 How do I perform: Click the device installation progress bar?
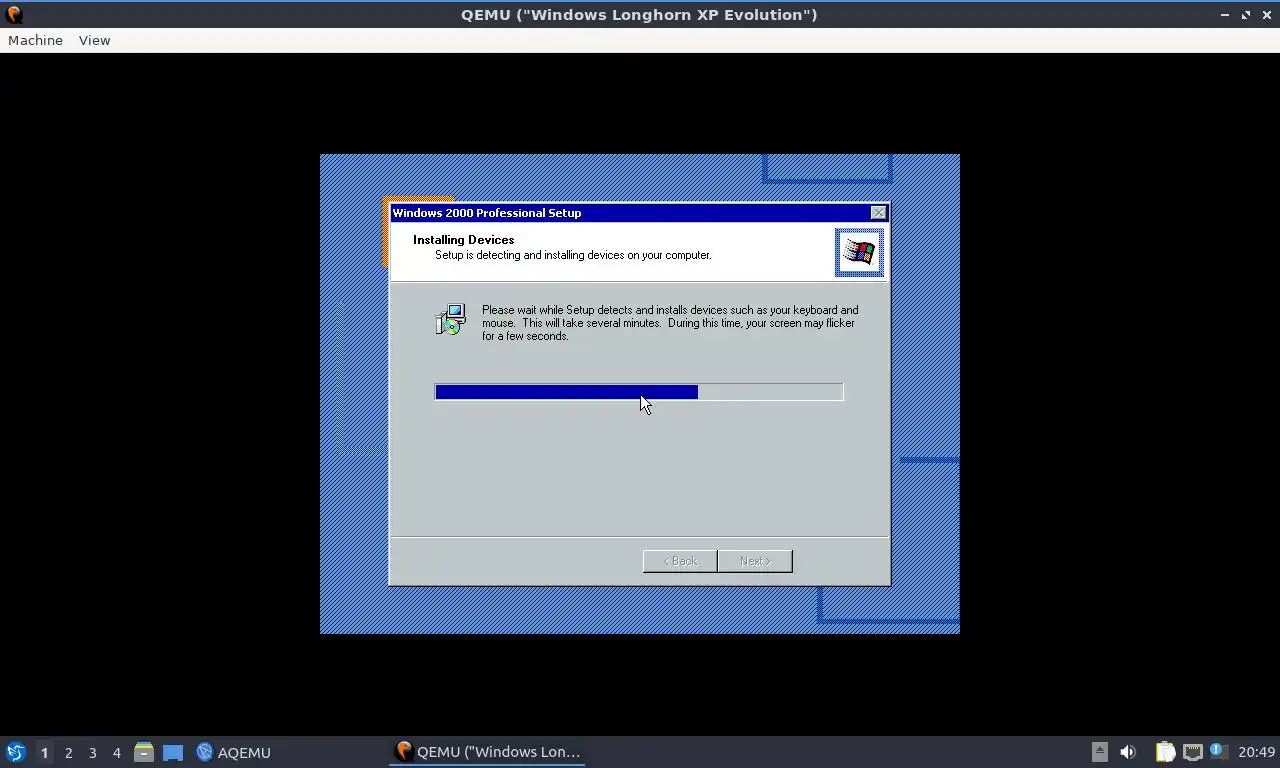point(639,392)
